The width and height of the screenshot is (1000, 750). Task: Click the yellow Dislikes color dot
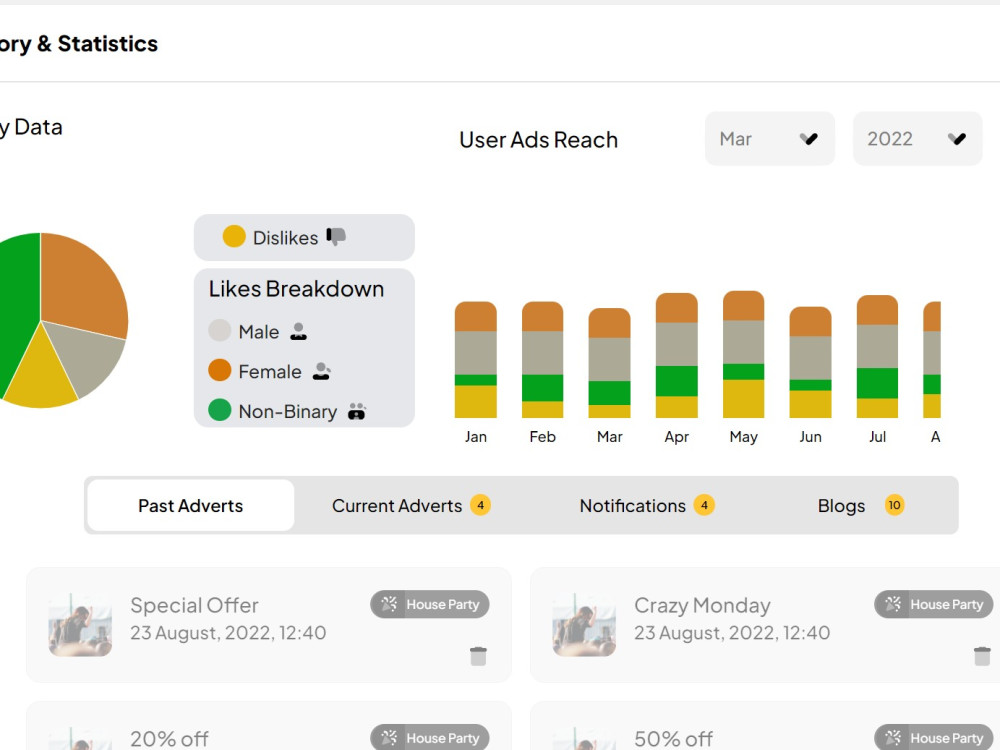[234, 236]
